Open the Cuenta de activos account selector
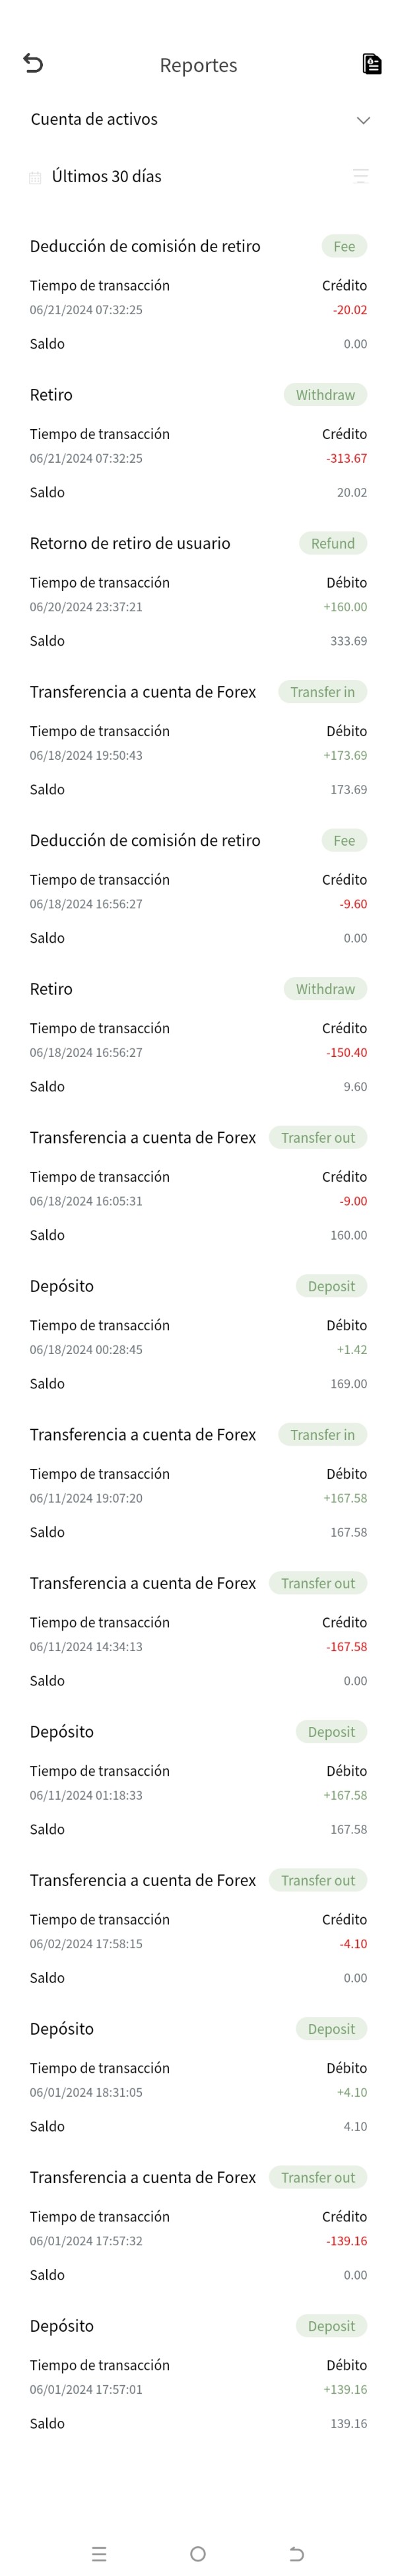Image resolution: width=396 pixels, height=2576 pixels. (x=198, y=119)
